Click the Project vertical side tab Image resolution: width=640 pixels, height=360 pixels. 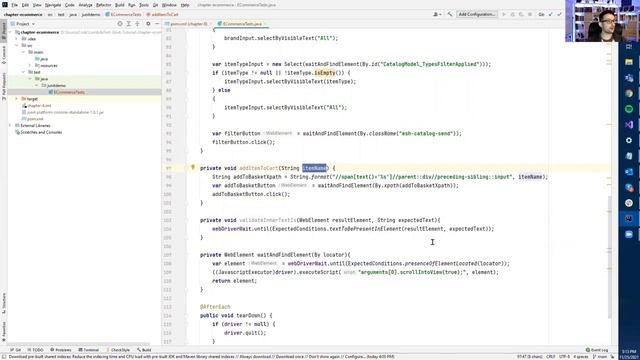[x=4, y=31]
